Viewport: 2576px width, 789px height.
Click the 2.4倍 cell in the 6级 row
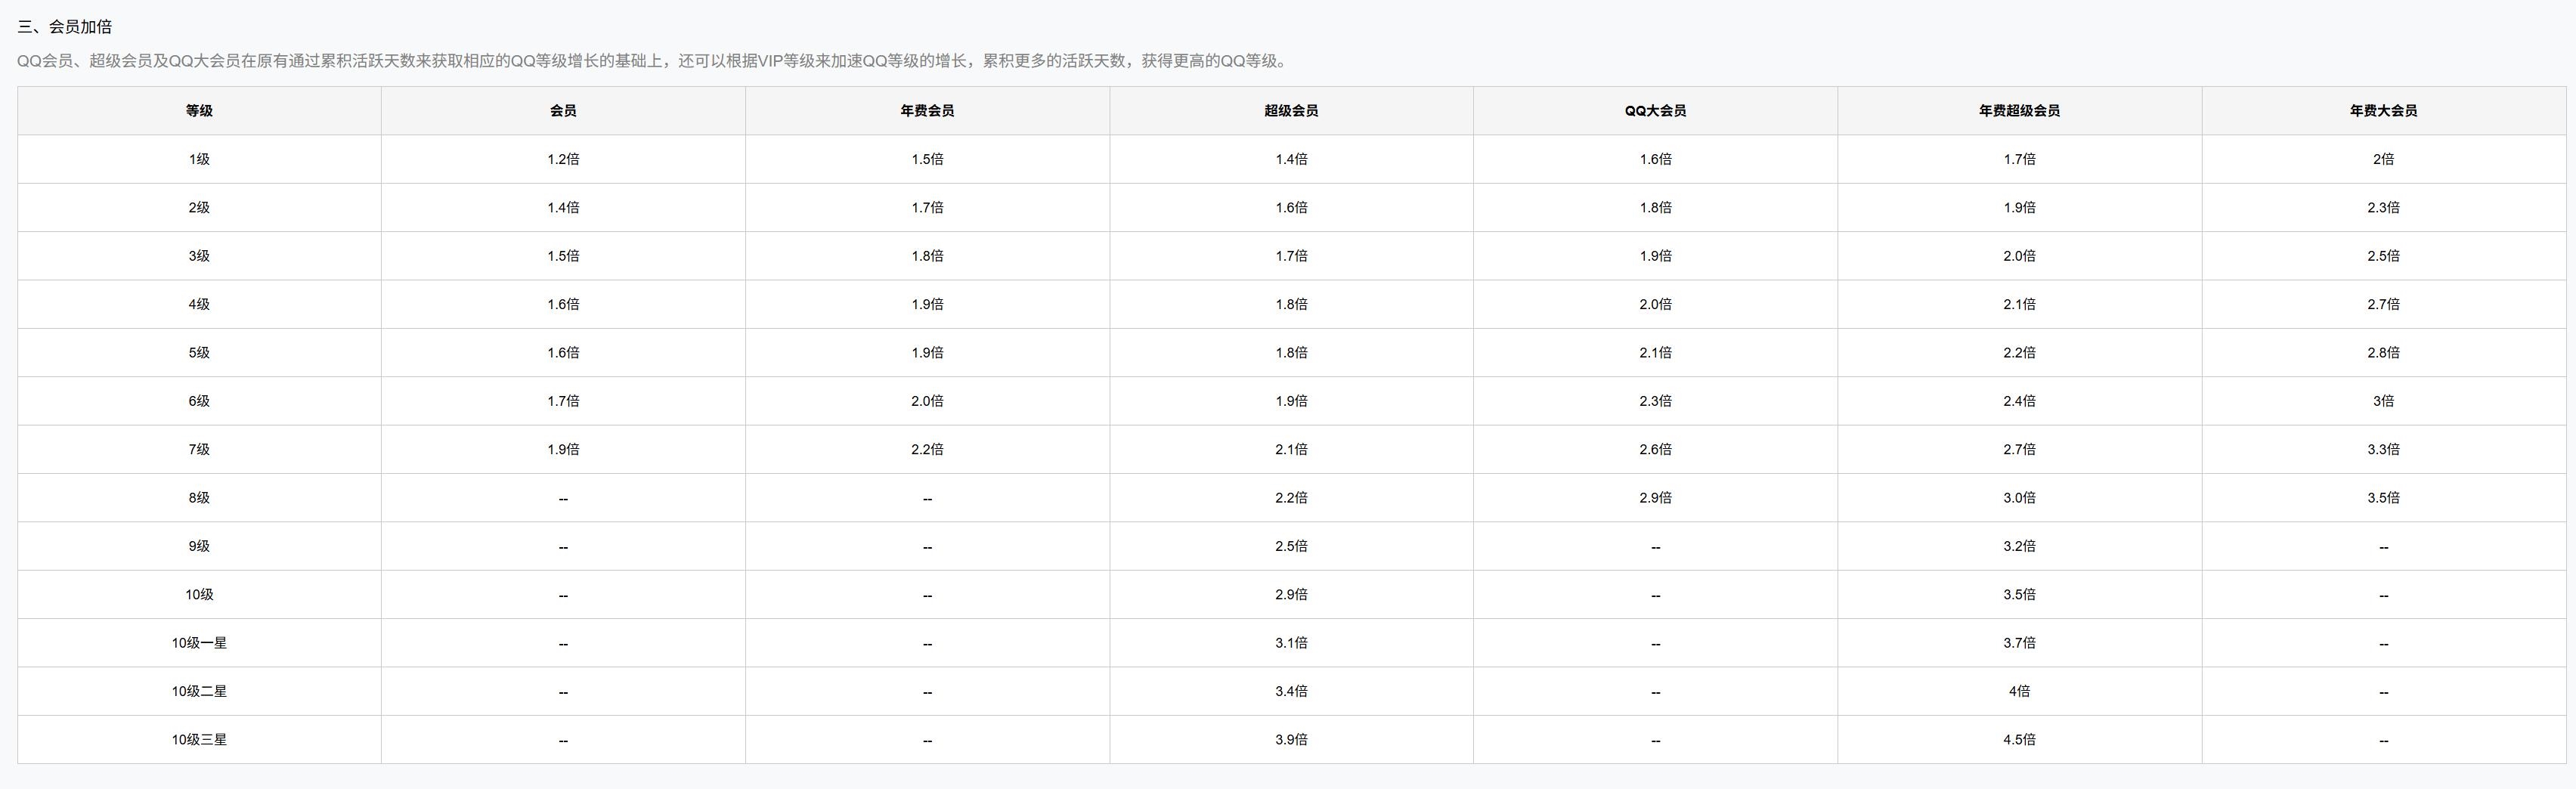click(2019, 401)
